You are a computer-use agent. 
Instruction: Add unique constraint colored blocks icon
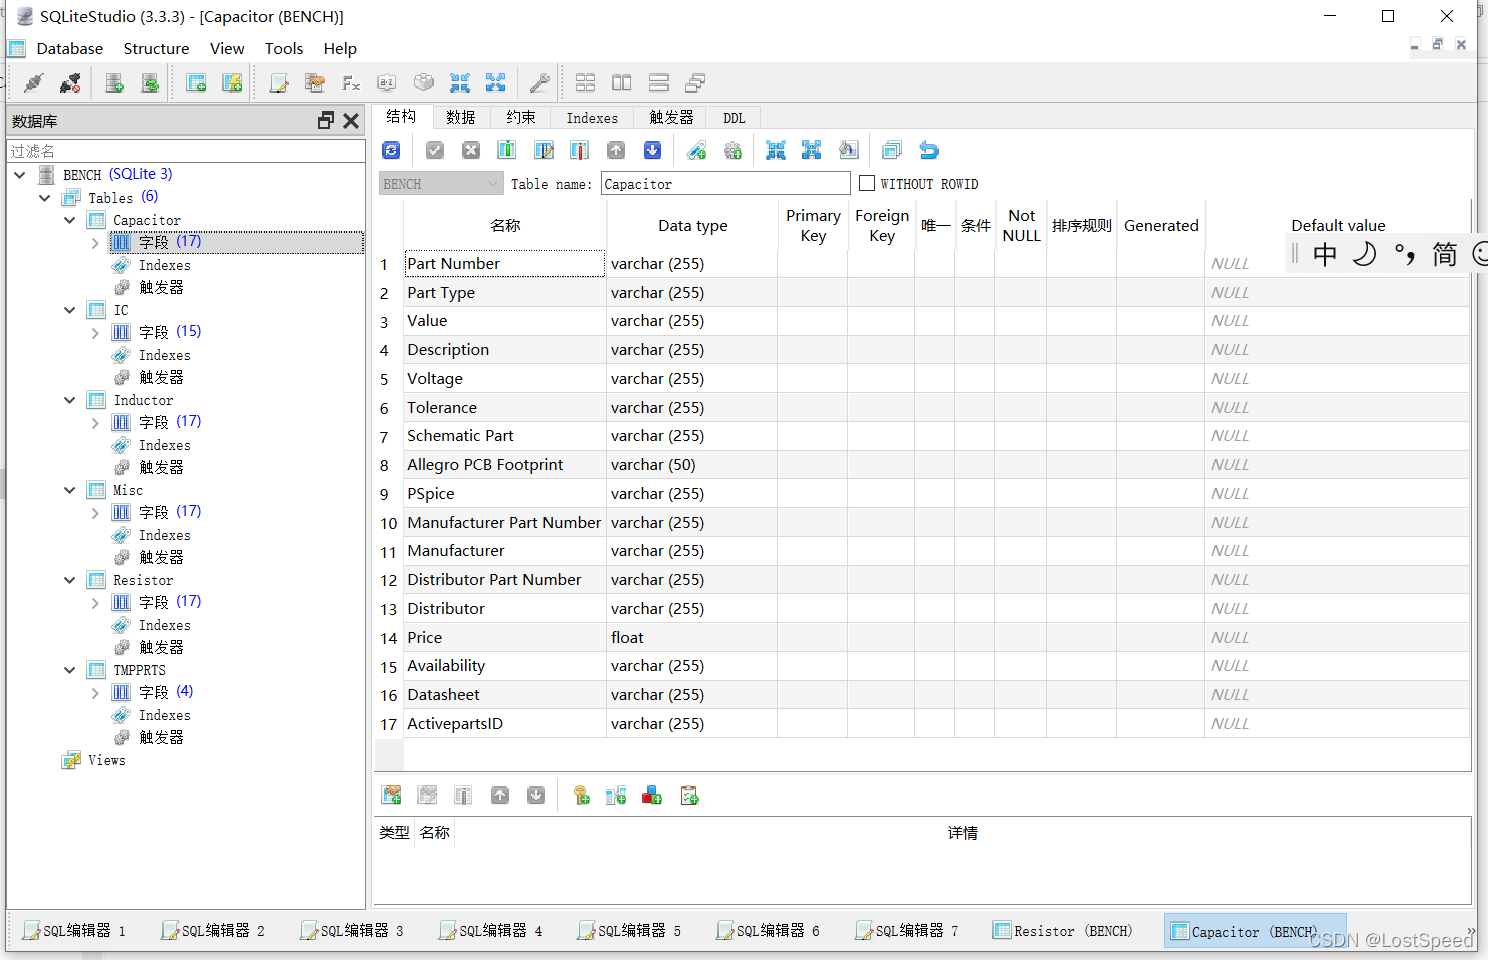click(652, 795)
